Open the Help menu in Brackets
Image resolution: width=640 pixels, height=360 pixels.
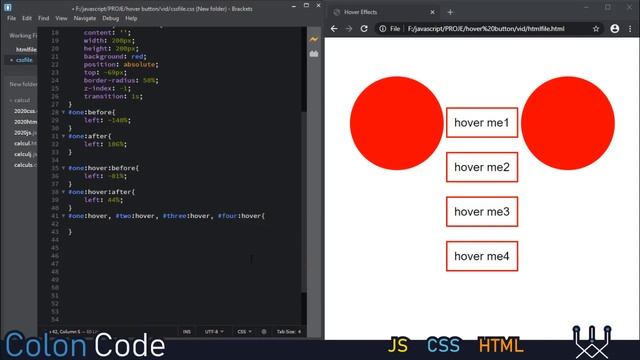tap(131, 18)
